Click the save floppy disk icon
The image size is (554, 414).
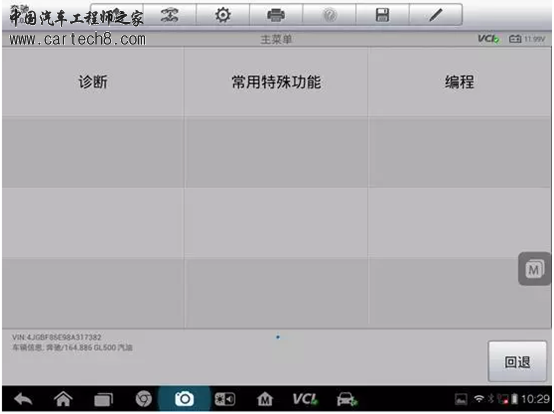tap(383, 15)
